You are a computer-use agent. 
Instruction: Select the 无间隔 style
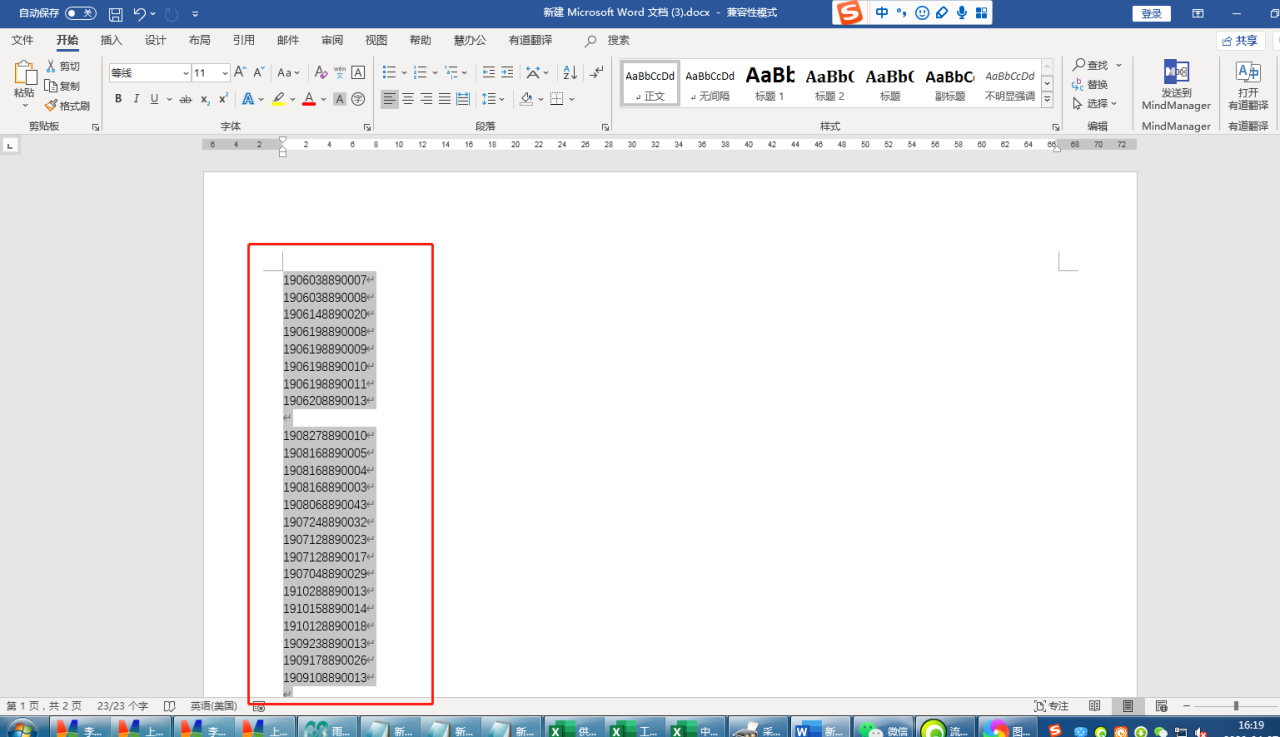tap(709, 83)
